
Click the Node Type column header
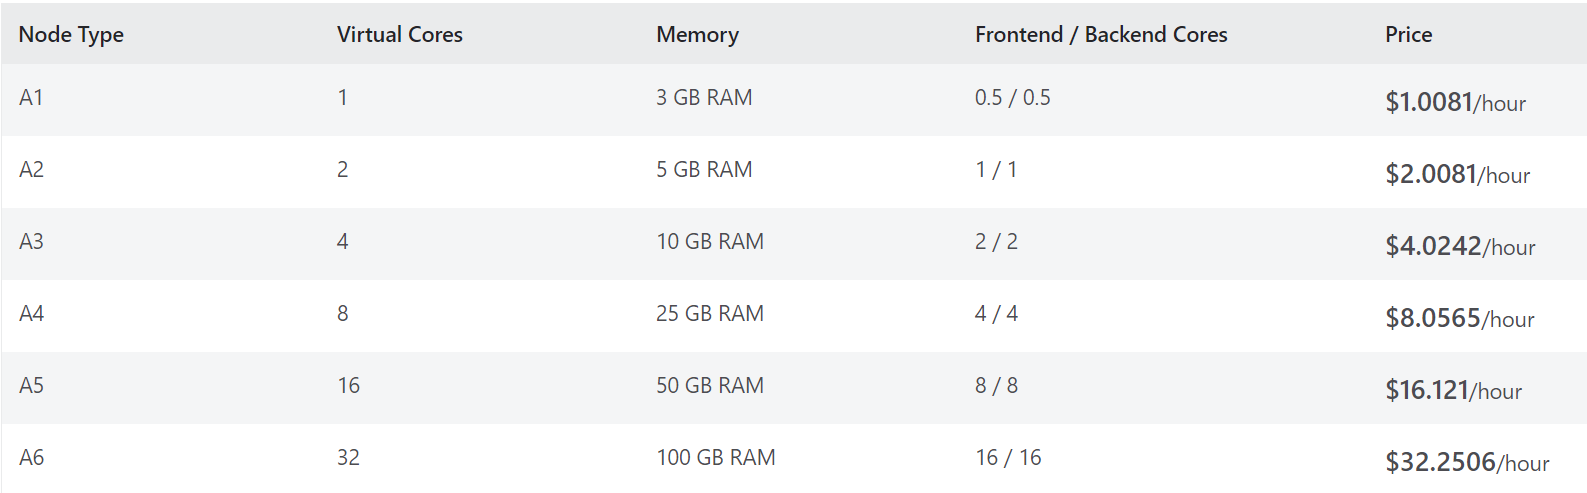pyautogui.click(x=71, y=35)
